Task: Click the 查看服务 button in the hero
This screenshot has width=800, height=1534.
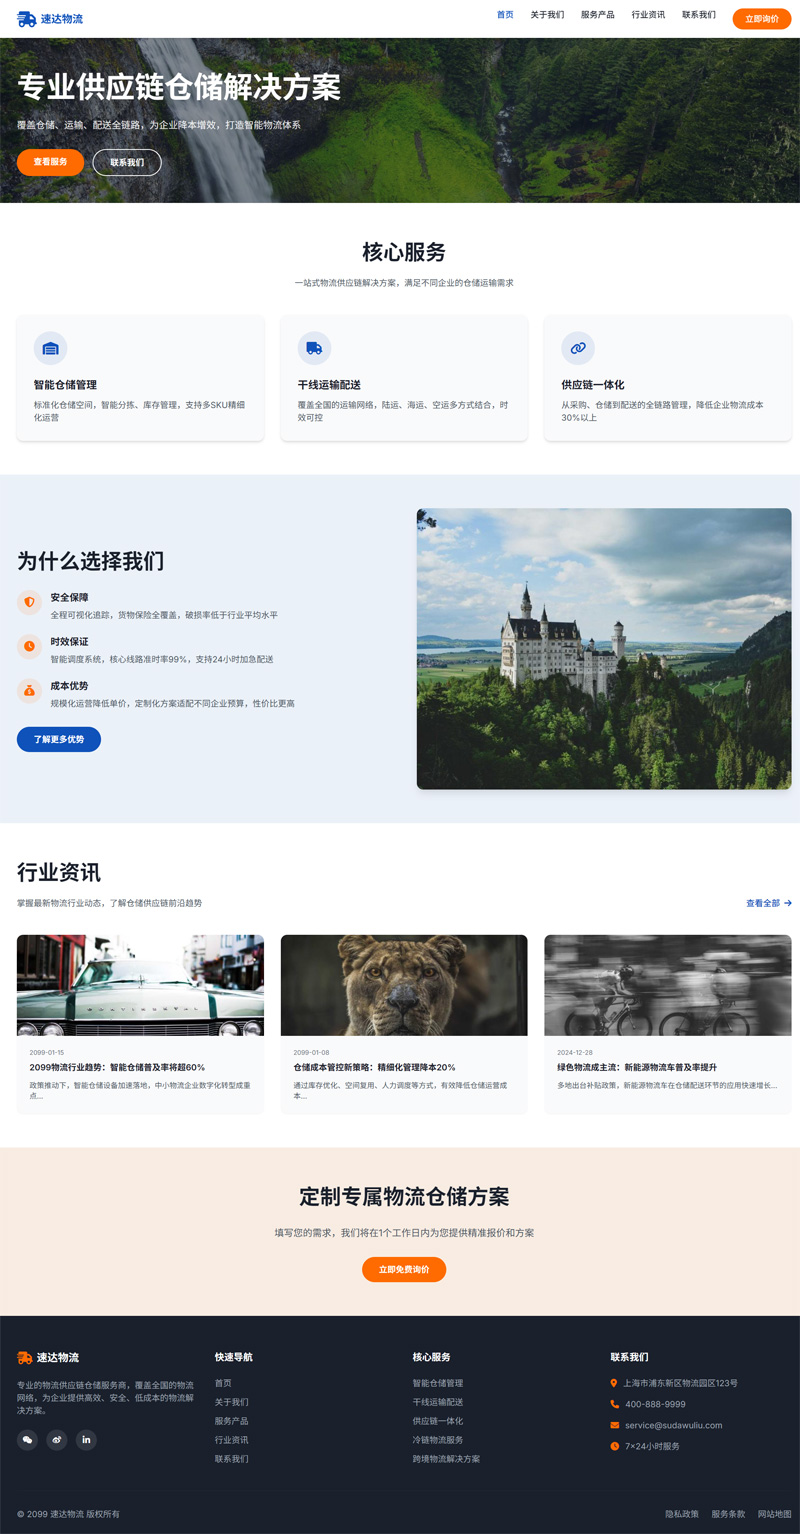Action: [x=49, y=161]
